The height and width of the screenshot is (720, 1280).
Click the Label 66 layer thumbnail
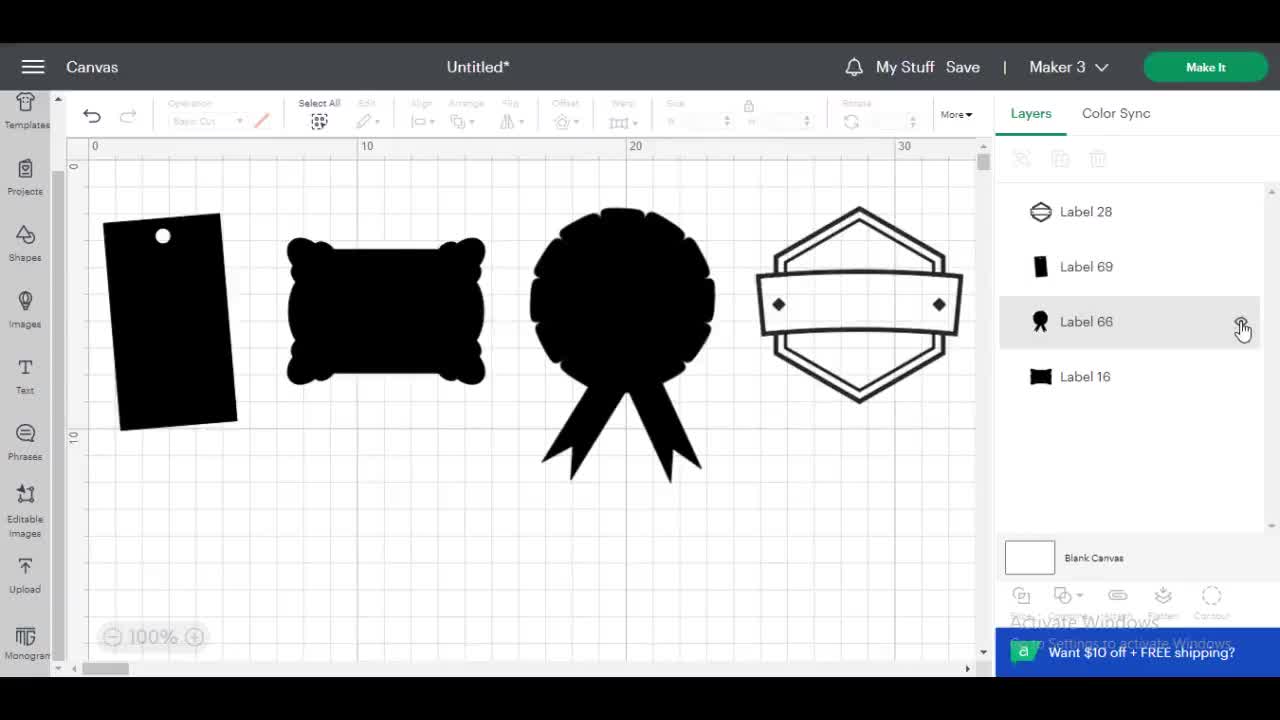pyautogui.click(x=1041, y=322)
